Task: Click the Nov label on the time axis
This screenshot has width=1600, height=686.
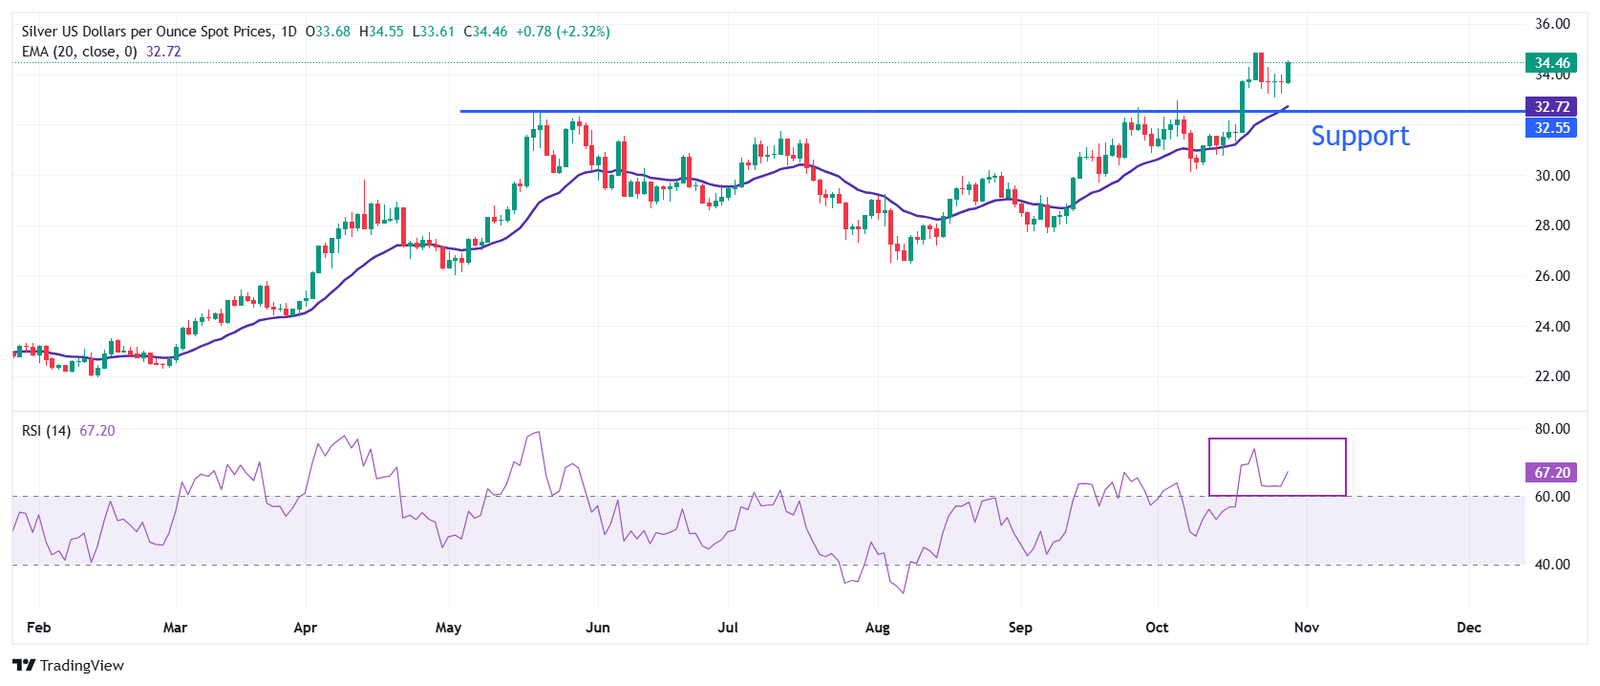Action: click(1306, 628)
